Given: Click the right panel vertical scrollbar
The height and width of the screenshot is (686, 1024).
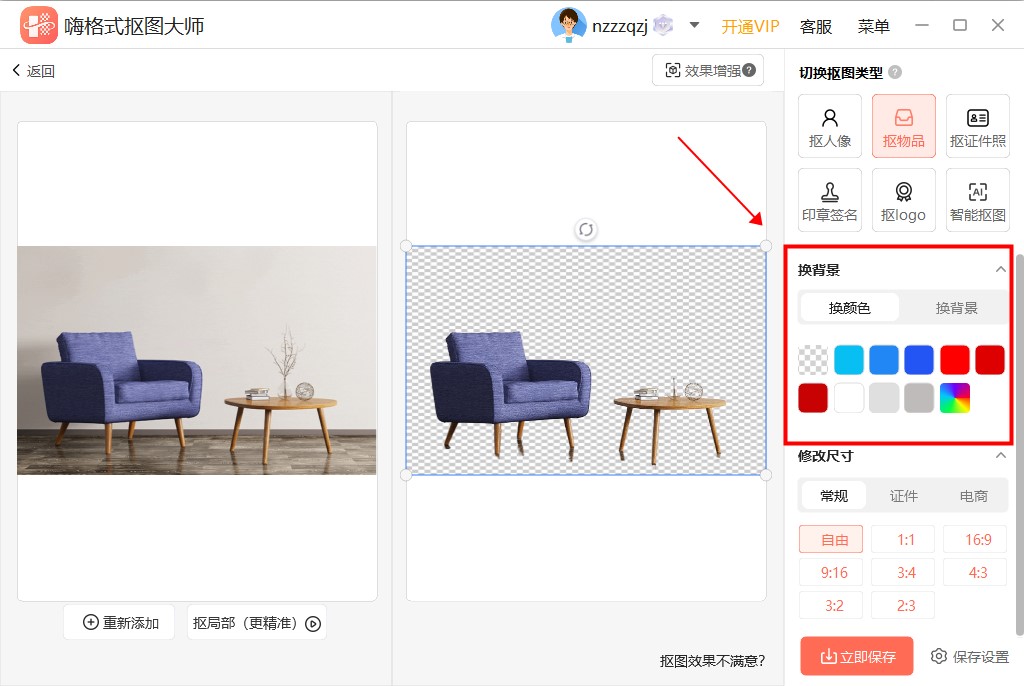Looking at the screenshot, I should click(x=1019, y=444).
